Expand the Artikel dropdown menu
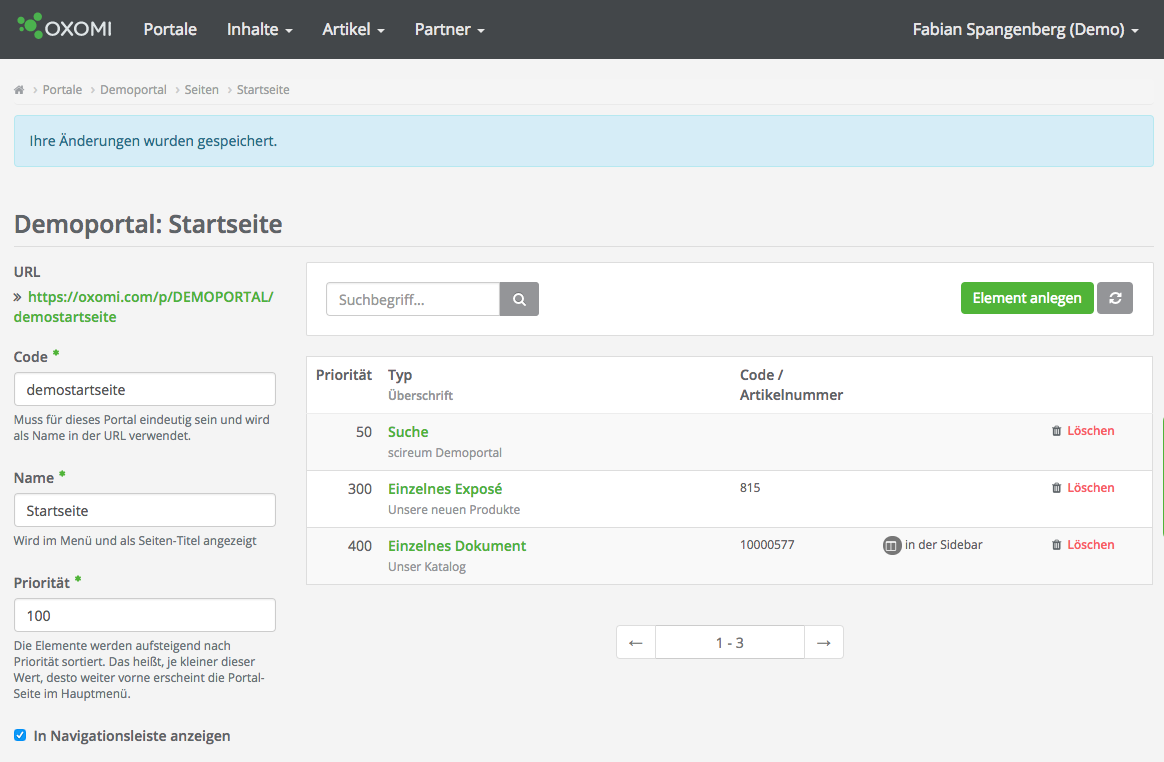Screen dimensions: 1164x762 click(x=353, y=29)
